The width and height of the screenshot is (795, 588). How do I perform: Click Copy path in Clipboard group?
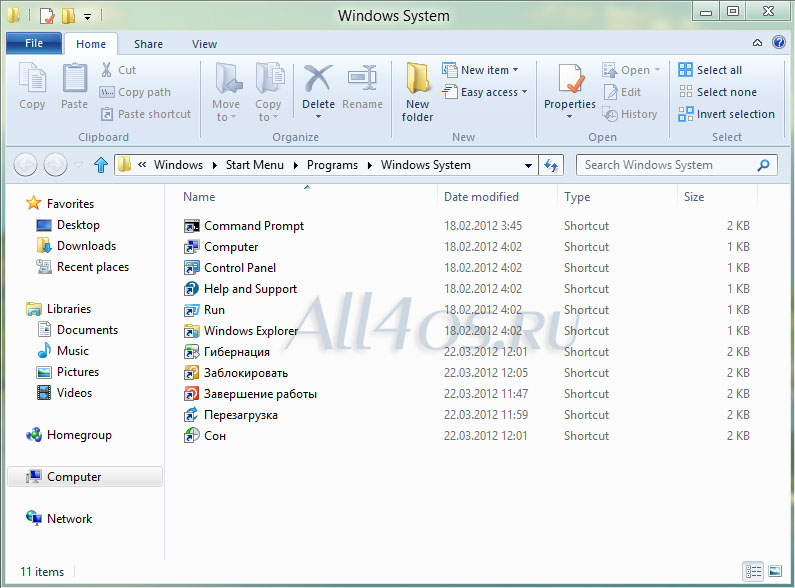pyautogui.click(x=135, y=92)
